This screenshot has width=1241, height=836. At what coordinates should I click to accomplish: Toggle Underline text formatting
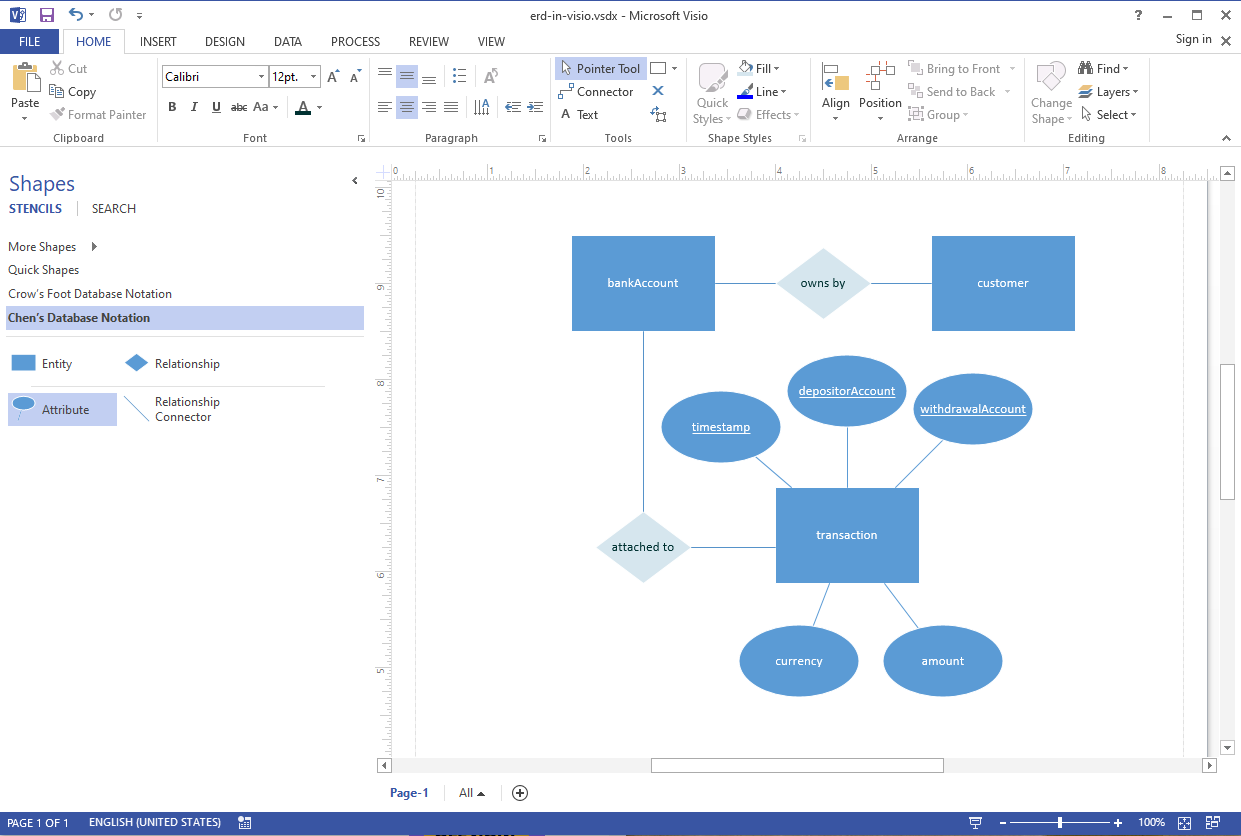(216, 107)
